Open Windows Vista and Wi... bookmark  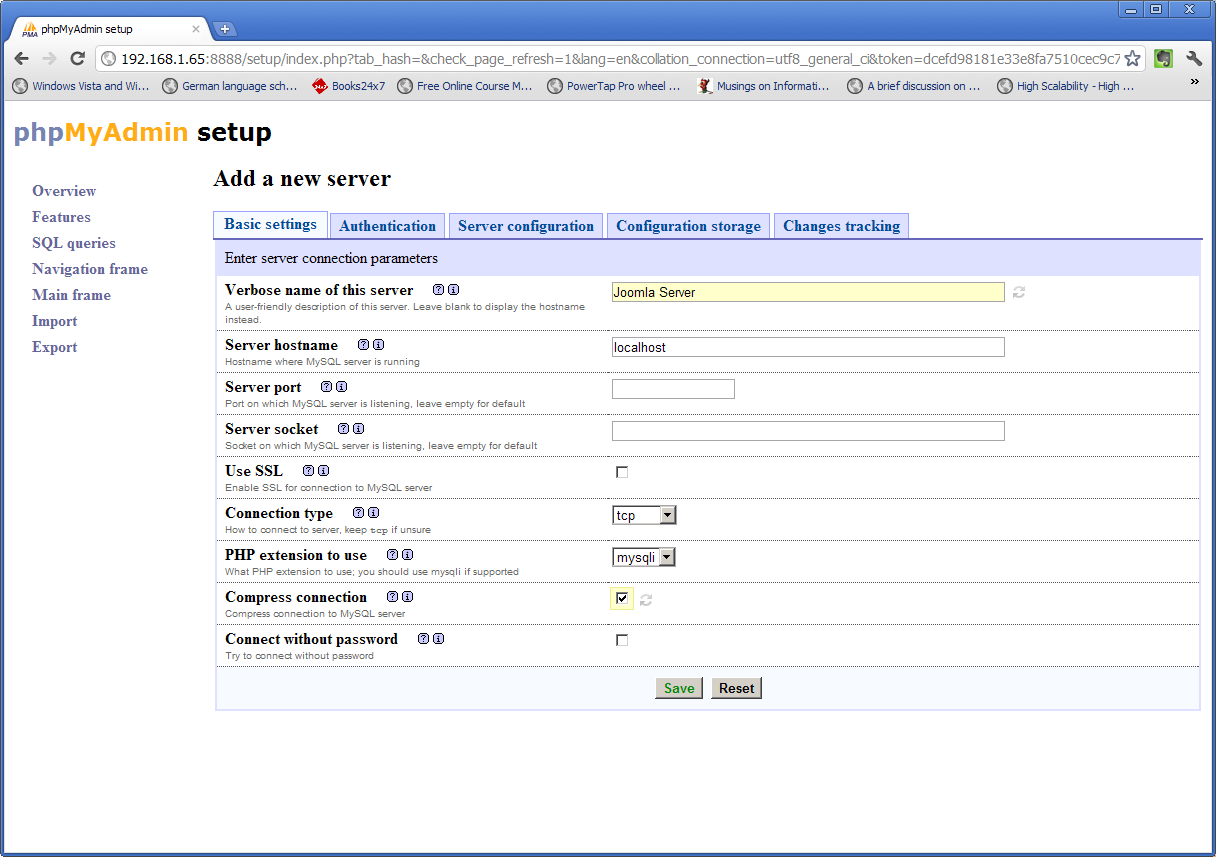coord(81,86)
